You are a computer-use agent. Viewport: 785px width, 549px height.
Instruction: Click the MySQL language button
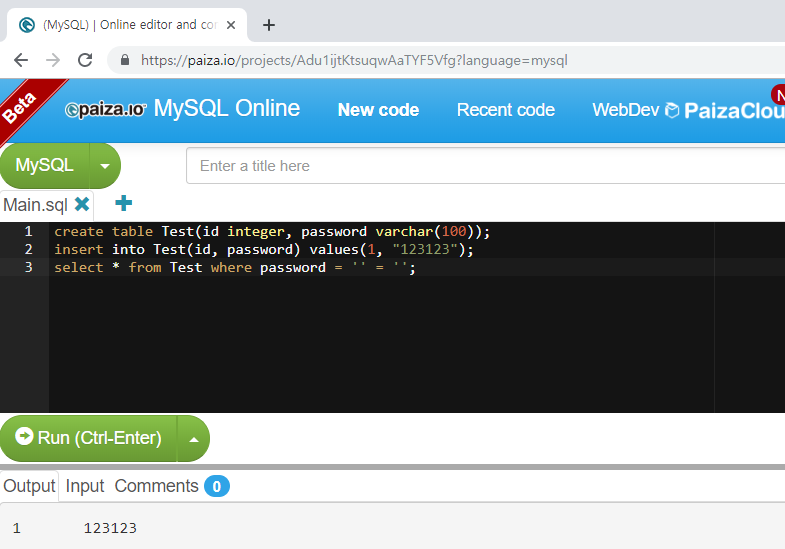pyautogui.click(x=45, y=165)
